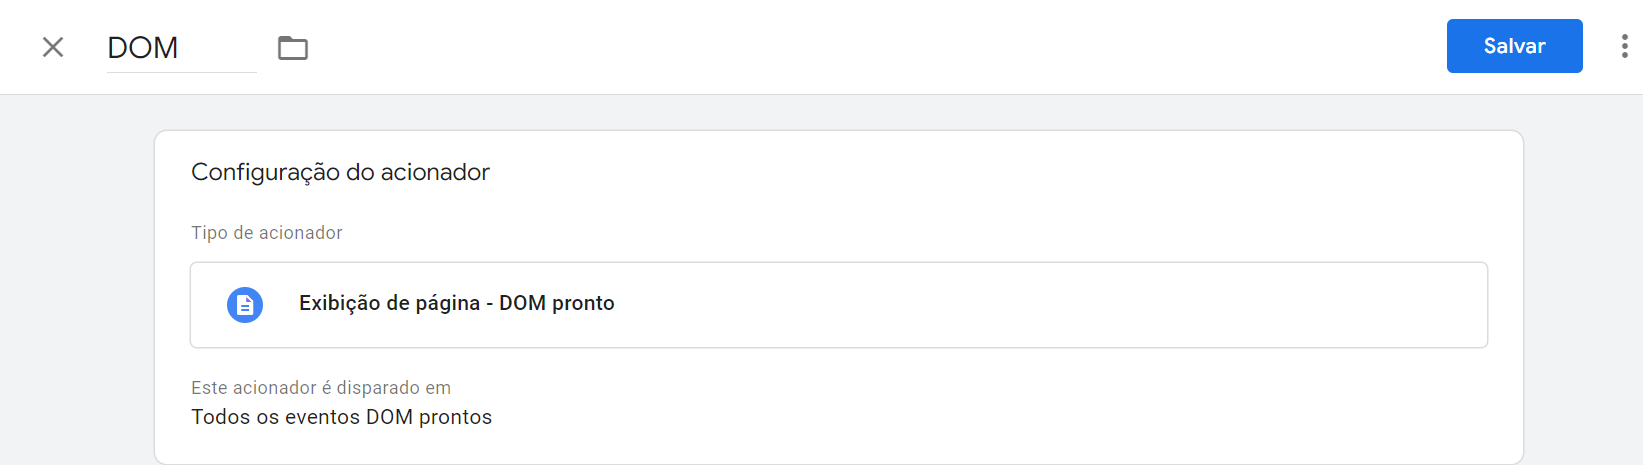This screenshot has width=1643, height=465.
Task: Save the trigger with Salvar
Action: coord(1514,46)
